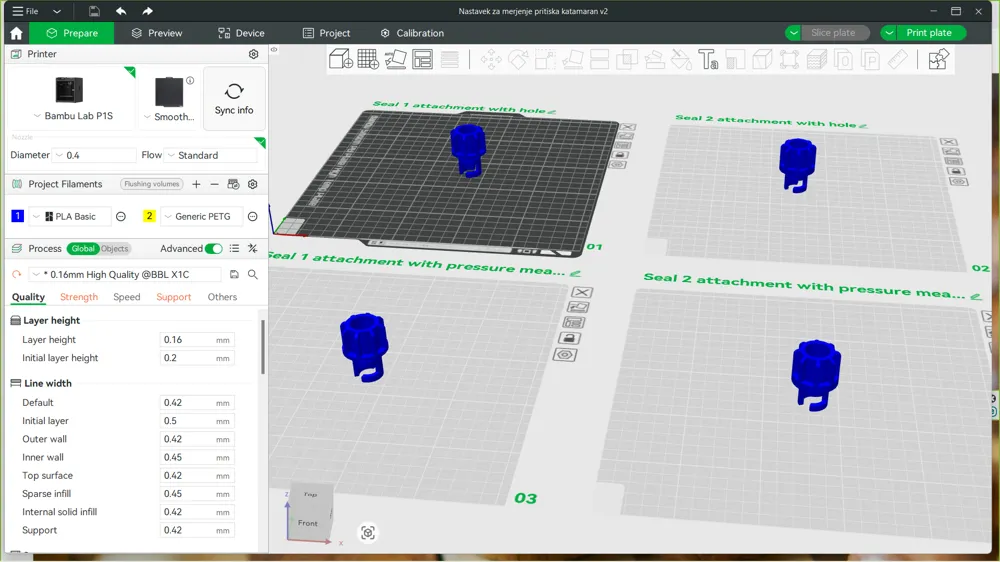The width and height of the screenshot is (1000, 562).
Task: Open the Support settings tab
Action: click(x=173, y=297)
